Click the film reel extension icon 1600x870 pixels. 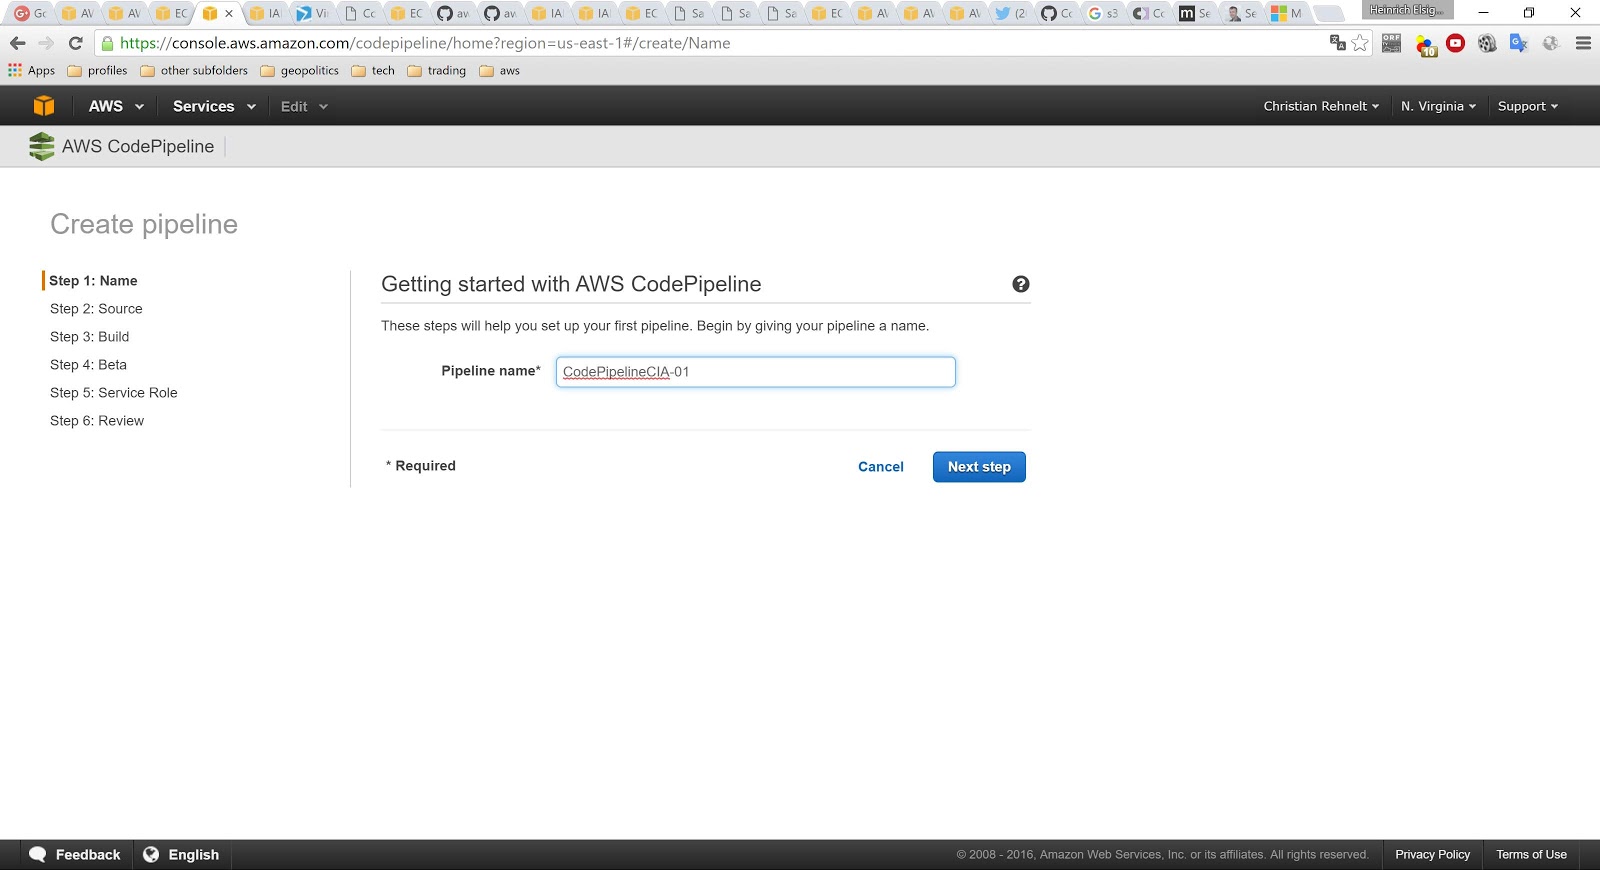coord(1488,43)
